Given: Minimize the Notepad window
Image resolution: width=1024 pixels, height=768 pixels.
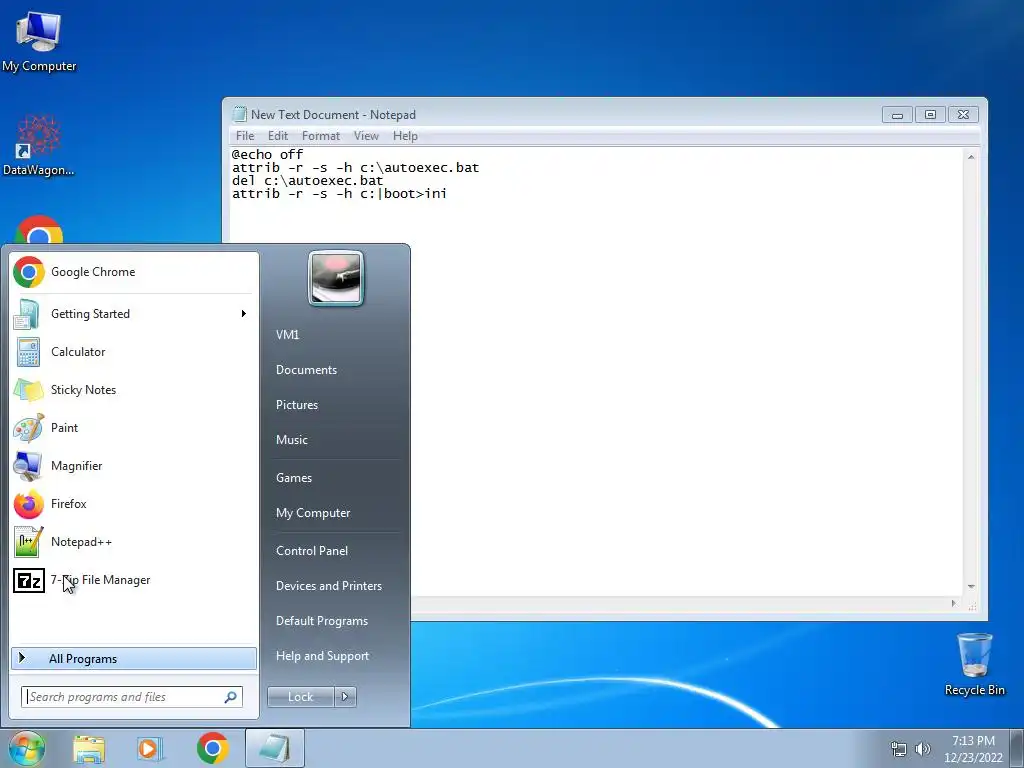Looking at the screenshot, I should (897, 115).
